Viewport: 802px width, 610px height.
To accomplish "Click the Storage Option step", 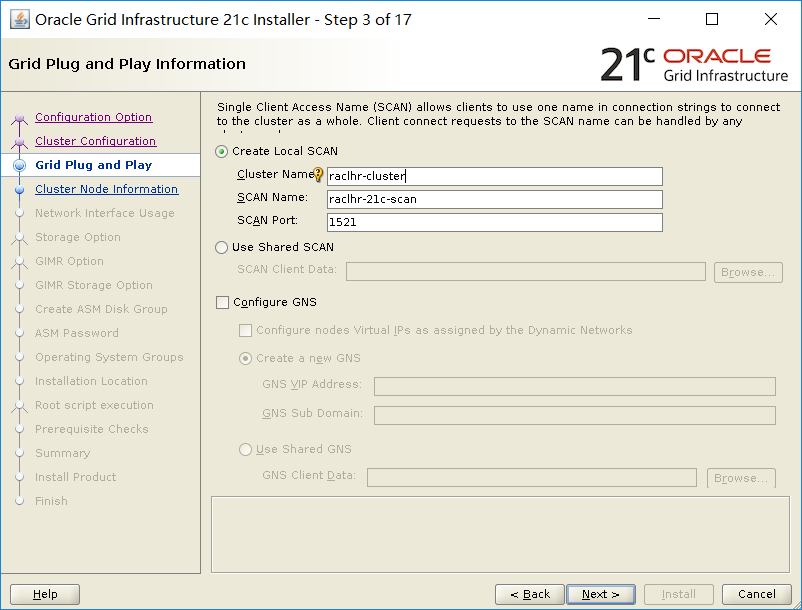I will coord(78,237).
